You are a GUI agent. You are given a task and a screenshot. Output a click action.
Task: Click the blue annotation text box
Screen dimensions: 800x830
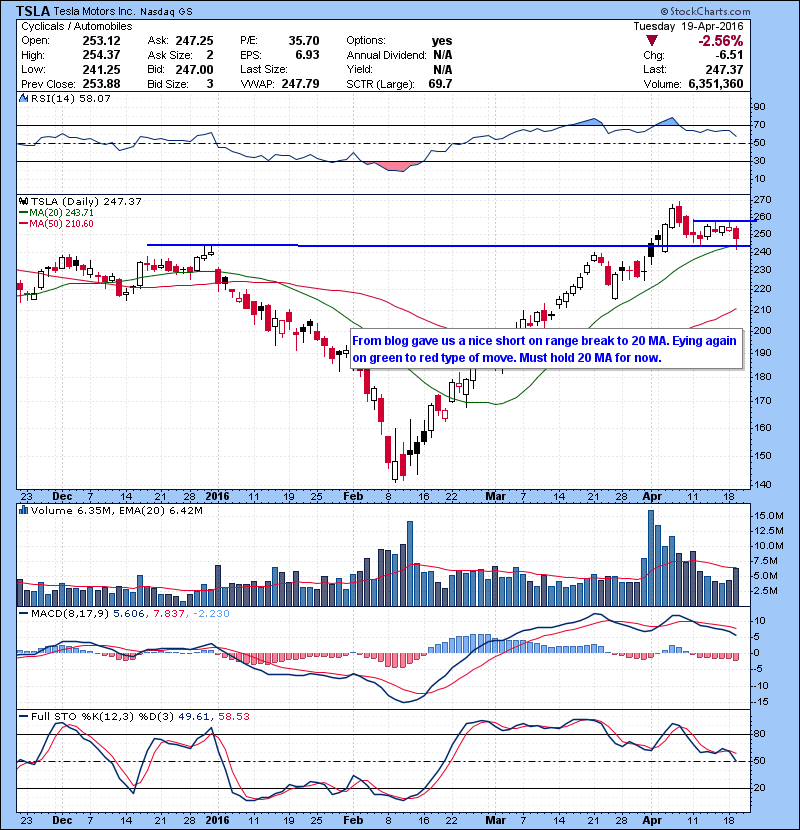(546, 349)
